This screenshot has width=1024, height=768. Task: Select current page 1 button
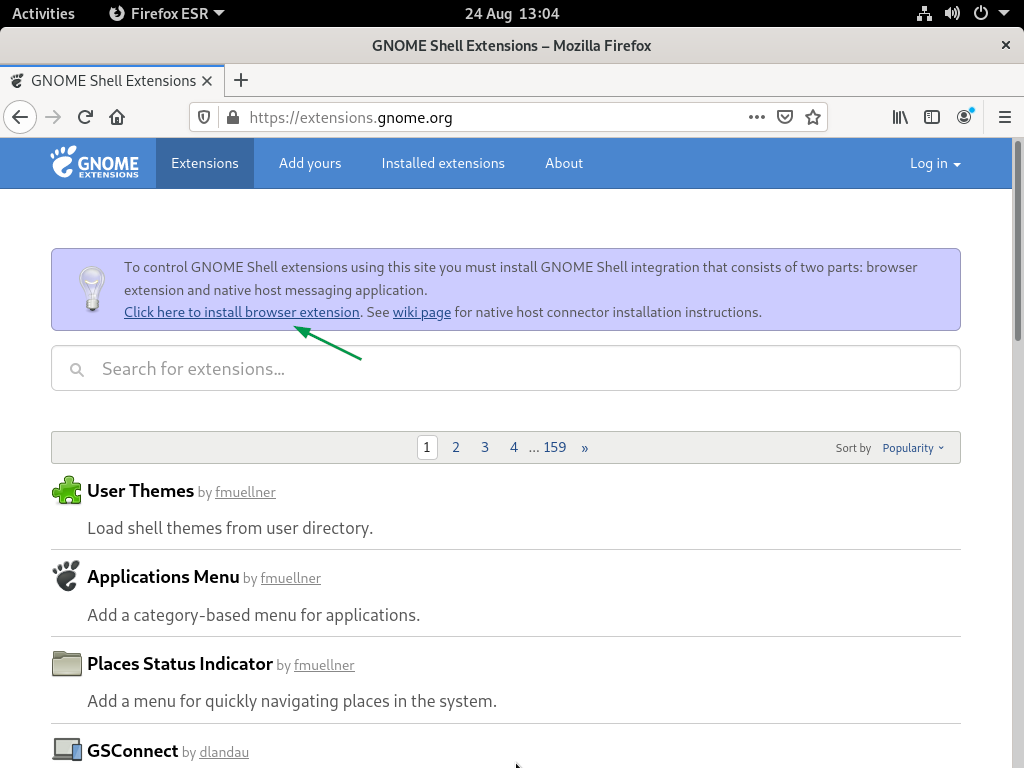click(x=427, y=447)
